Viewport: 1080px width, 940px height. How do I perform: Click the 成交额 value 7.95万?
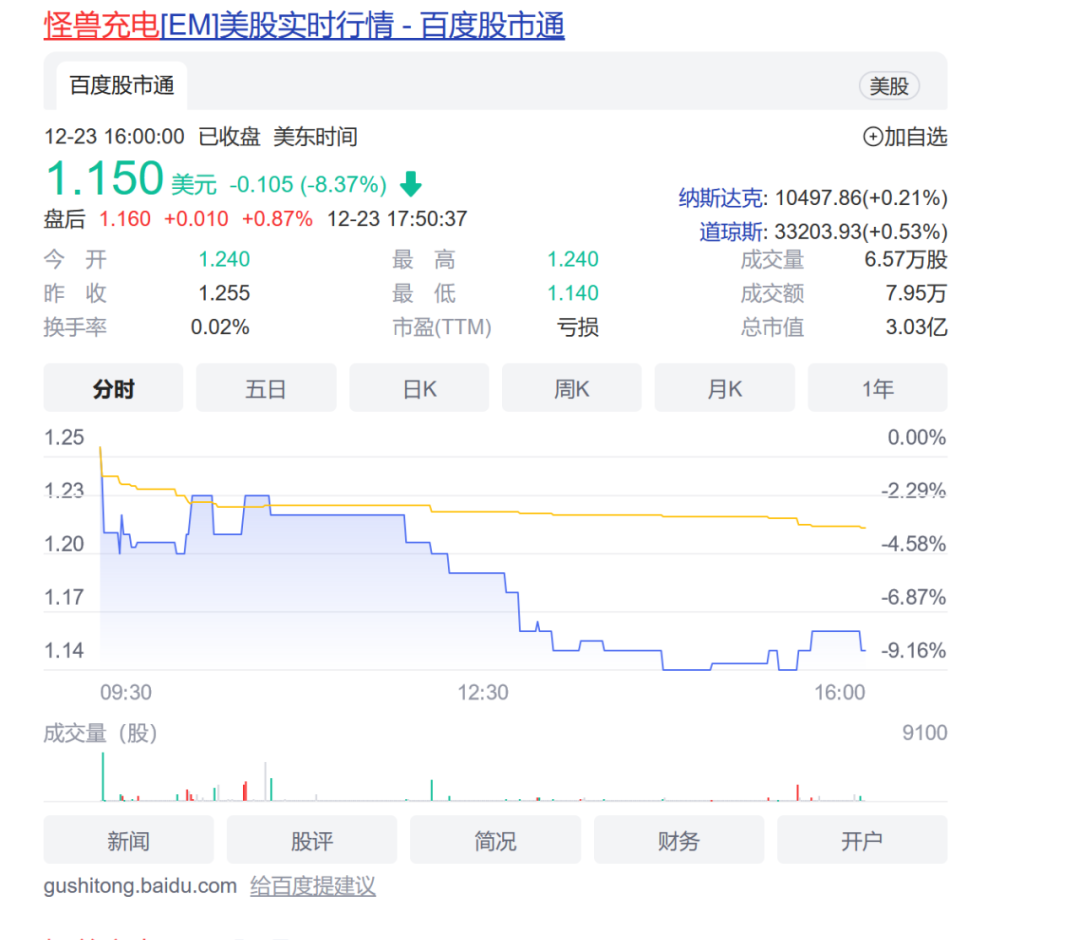916,293
